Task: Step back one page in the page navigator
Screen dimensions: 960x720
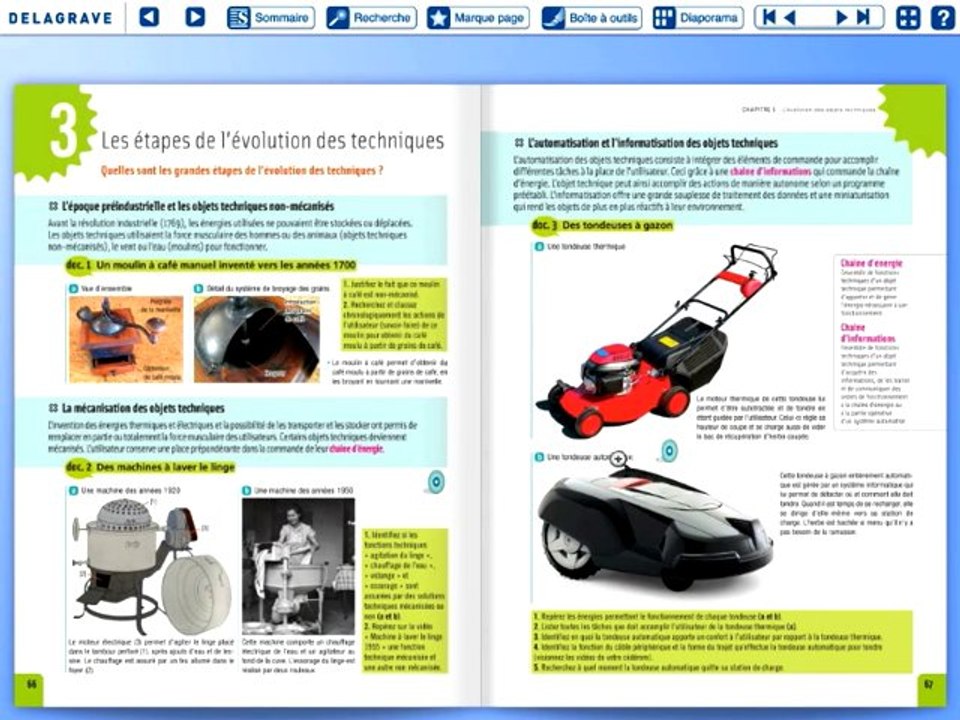Action: click(790, 18)
